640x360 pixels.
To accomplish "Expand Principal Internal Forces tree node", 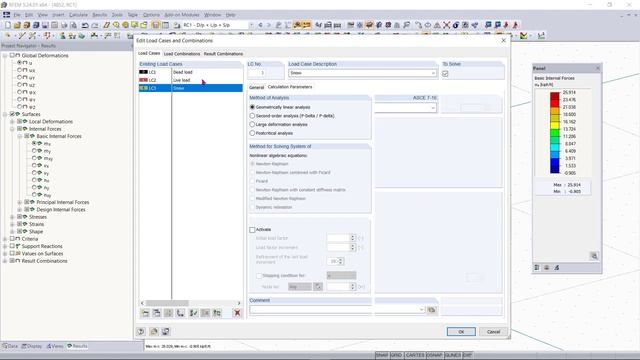I will pyautogui.click(x=20, y=202).
